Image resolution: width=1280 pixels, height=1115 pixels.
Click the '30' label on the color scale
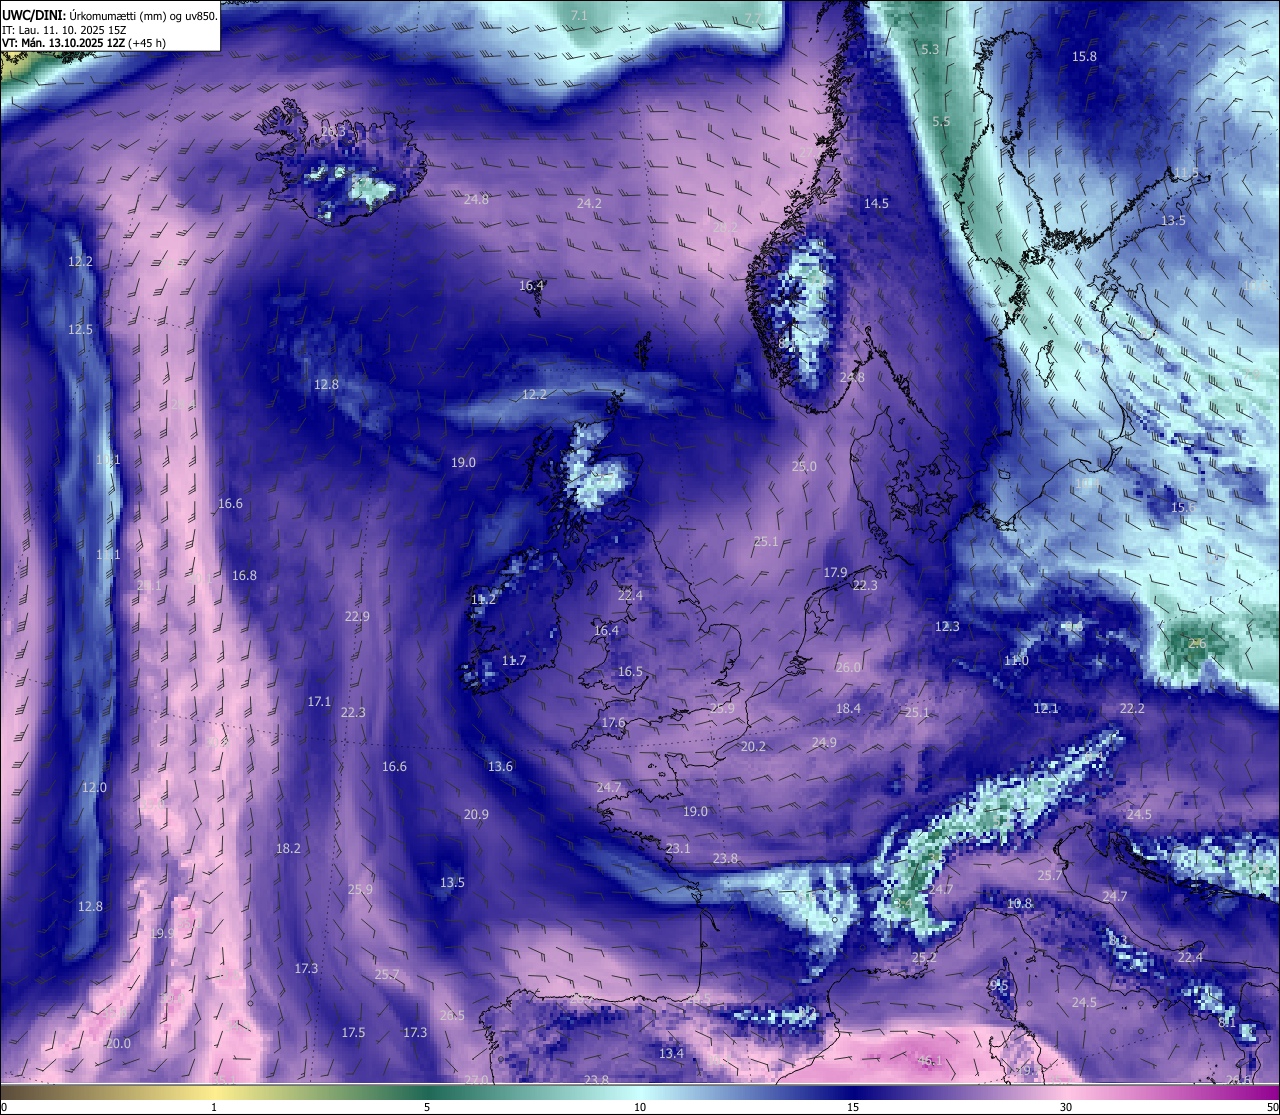coord(1066,1107)
